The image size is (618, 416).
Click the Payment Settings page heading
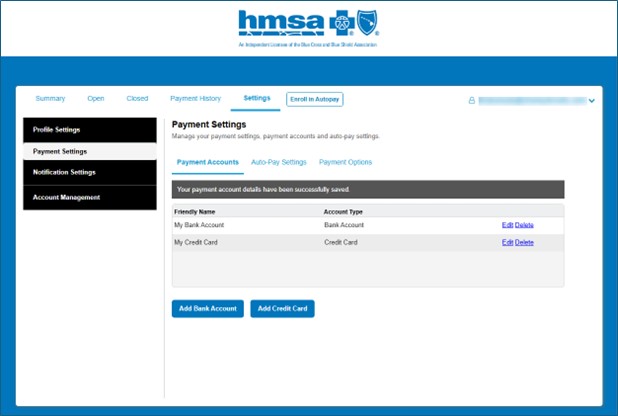[x=209, y=125]
